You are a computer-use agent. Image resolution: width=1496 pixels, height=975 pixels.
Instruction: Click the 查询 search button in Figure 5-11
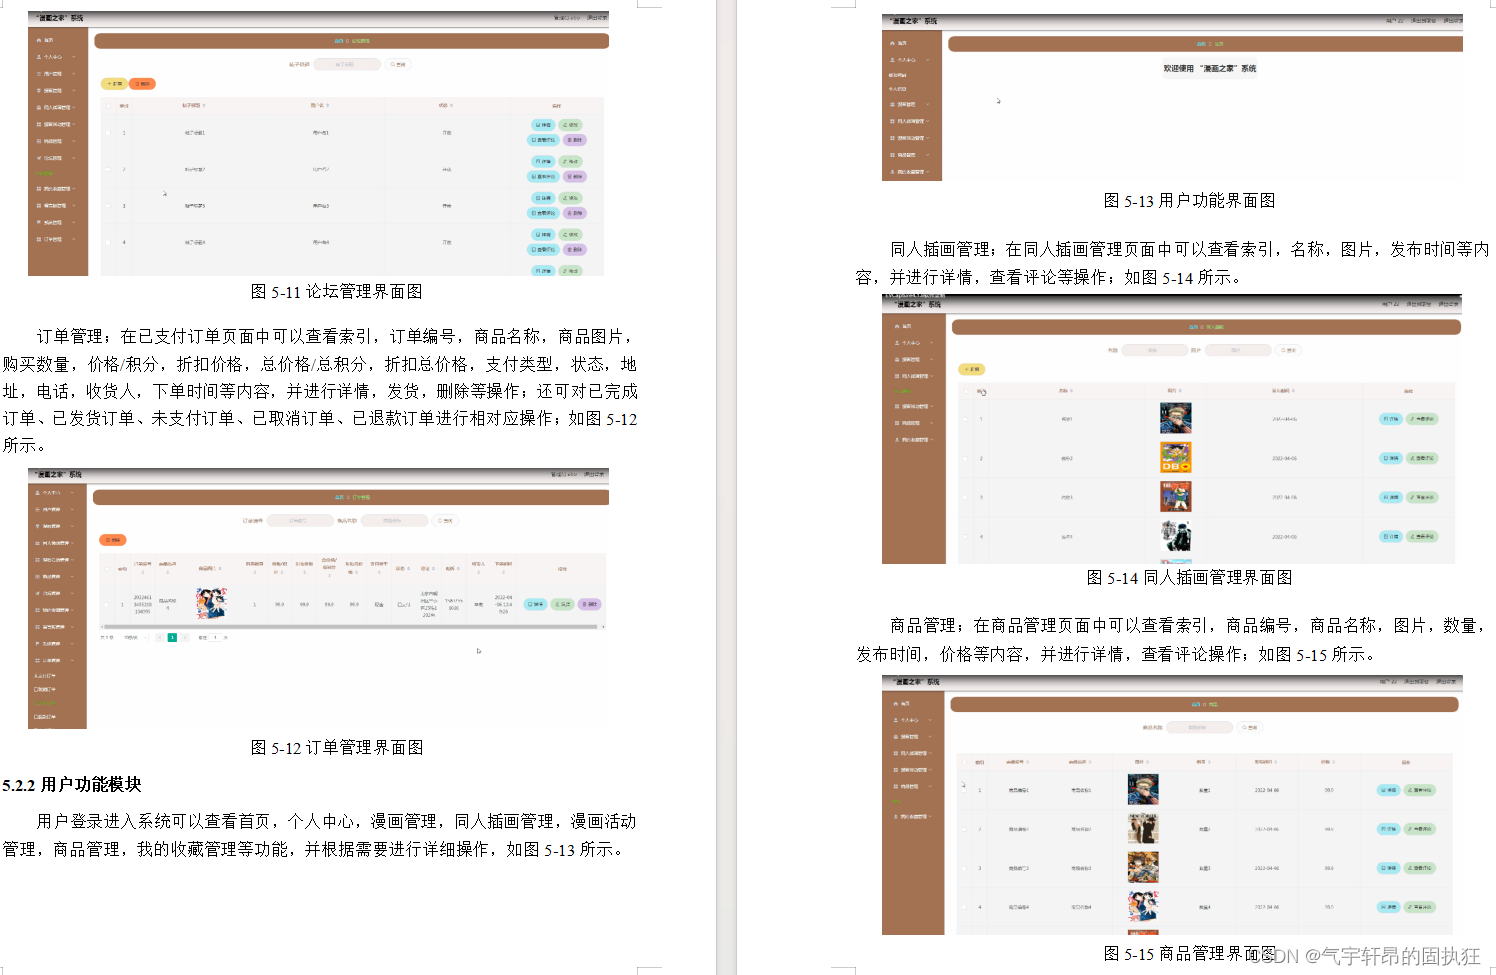pyautogui.click(x=398, y=65)
